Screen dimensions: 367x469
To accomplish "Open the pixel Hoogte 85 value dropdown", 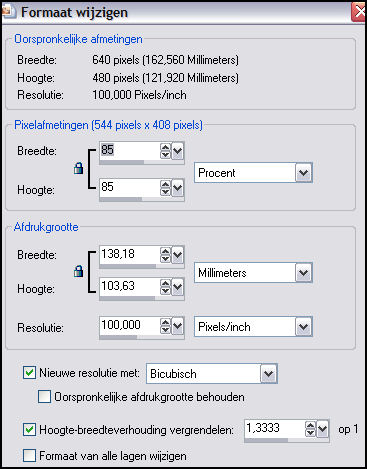I will tap(178, 188).
